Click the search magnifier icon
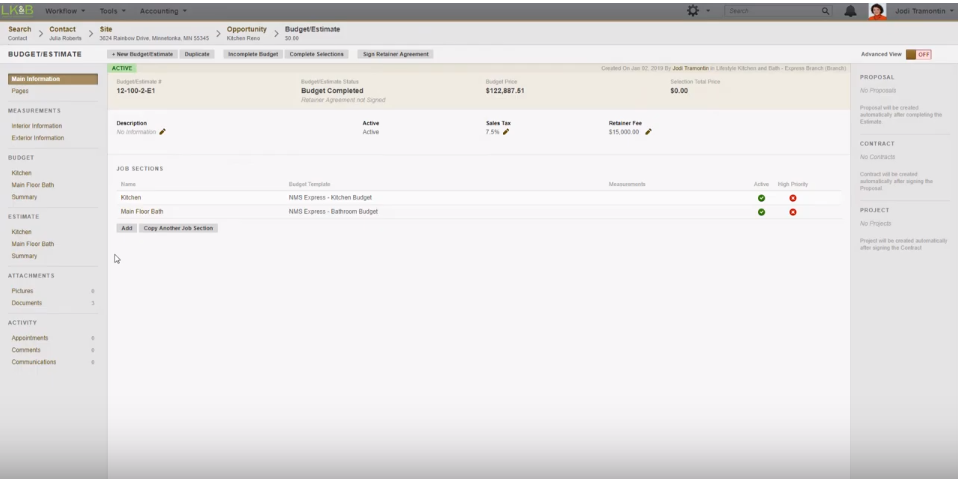The width and height of the screenshot is (958, 479). point(826,10)
